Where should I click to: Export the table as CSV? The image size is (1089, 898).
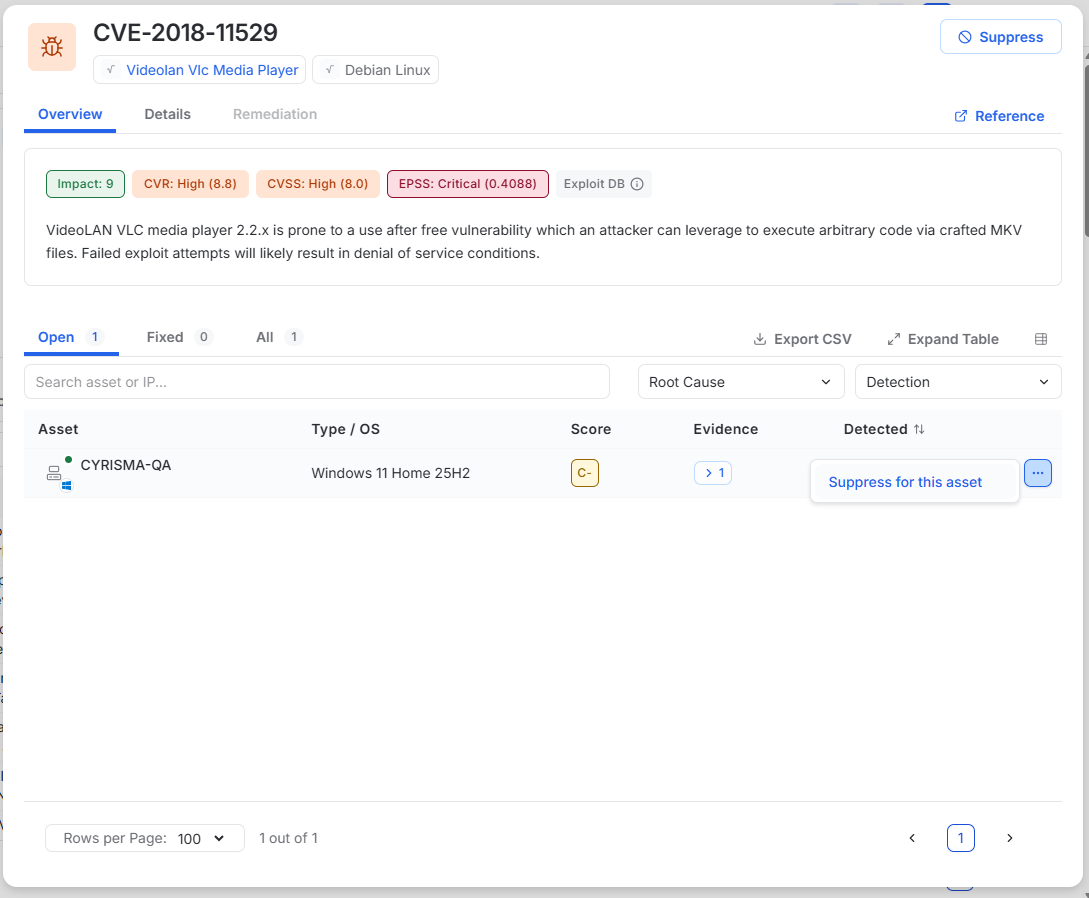click(x=802, y=339)
